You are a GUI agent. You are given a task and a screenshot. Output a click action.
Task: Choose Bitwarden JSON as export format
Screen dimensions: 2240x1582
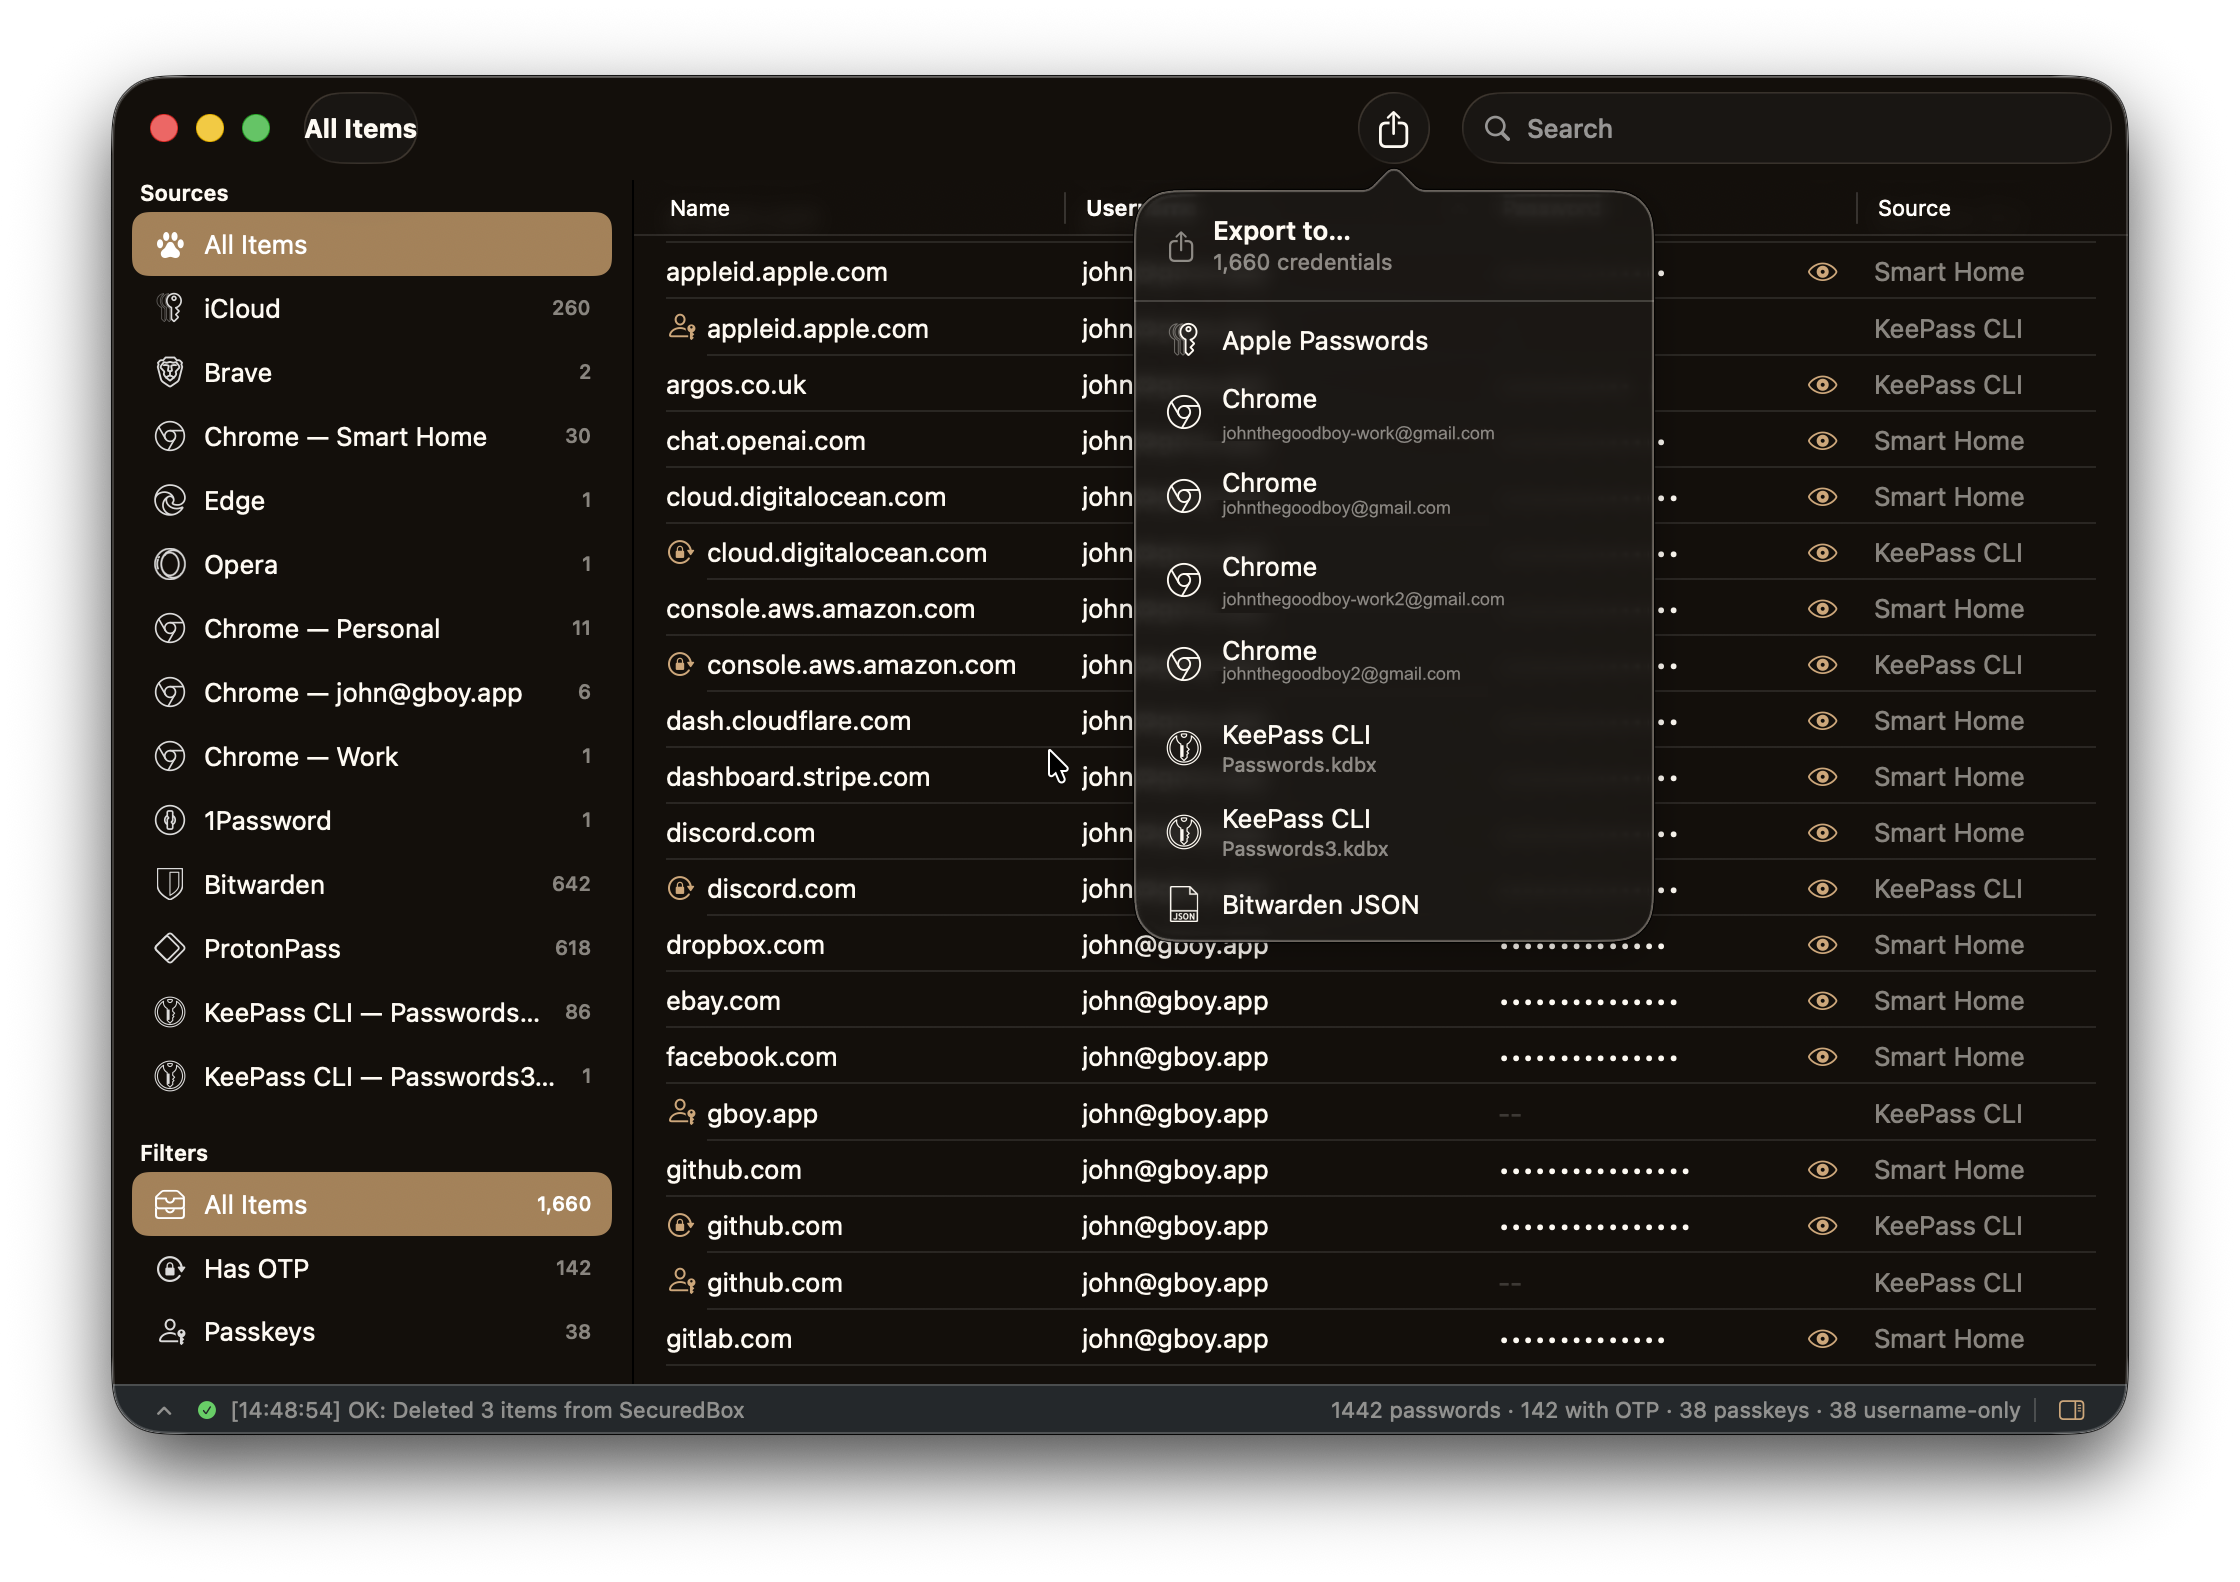click(1320, 904)
